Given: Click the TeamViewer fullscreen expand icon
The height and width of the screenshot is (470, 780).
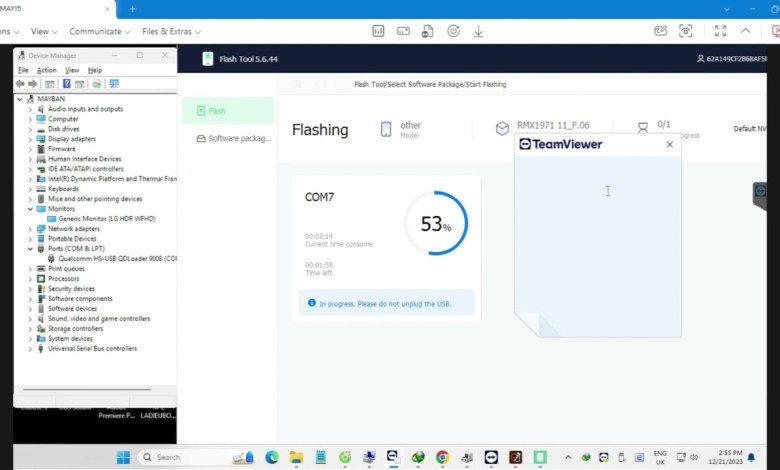Looking at the screenshot, I should pyautogui.click(x=720, y=31).
